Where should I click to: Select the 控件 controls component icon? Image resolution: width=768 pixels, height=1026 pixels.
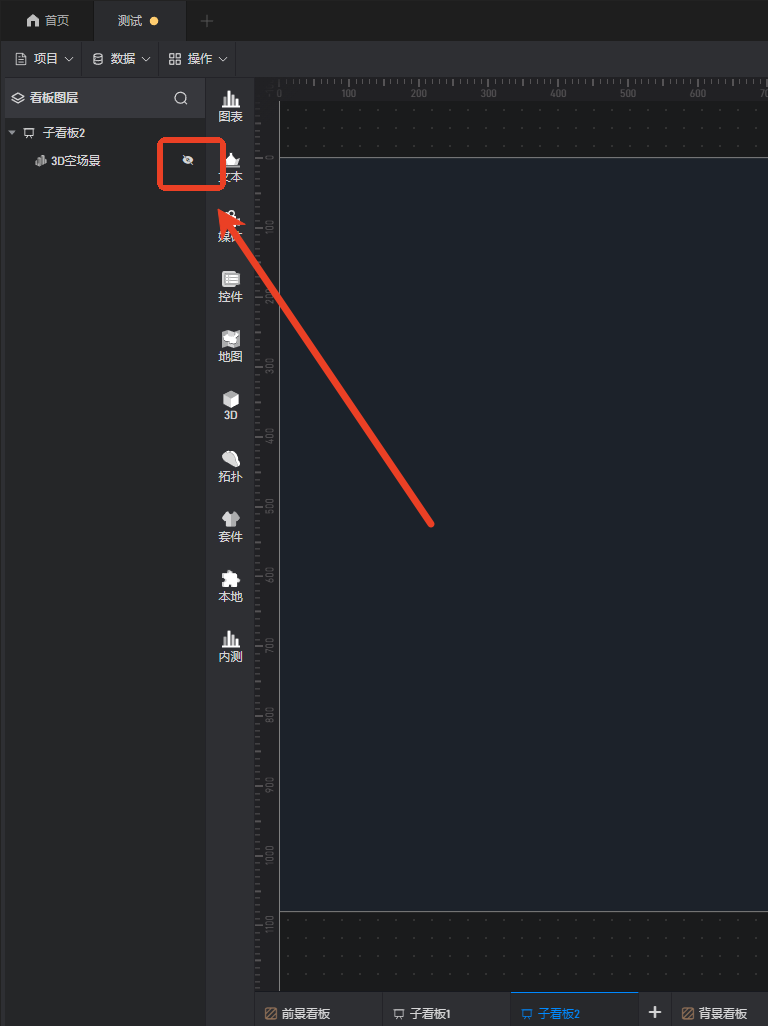point(230,287)
